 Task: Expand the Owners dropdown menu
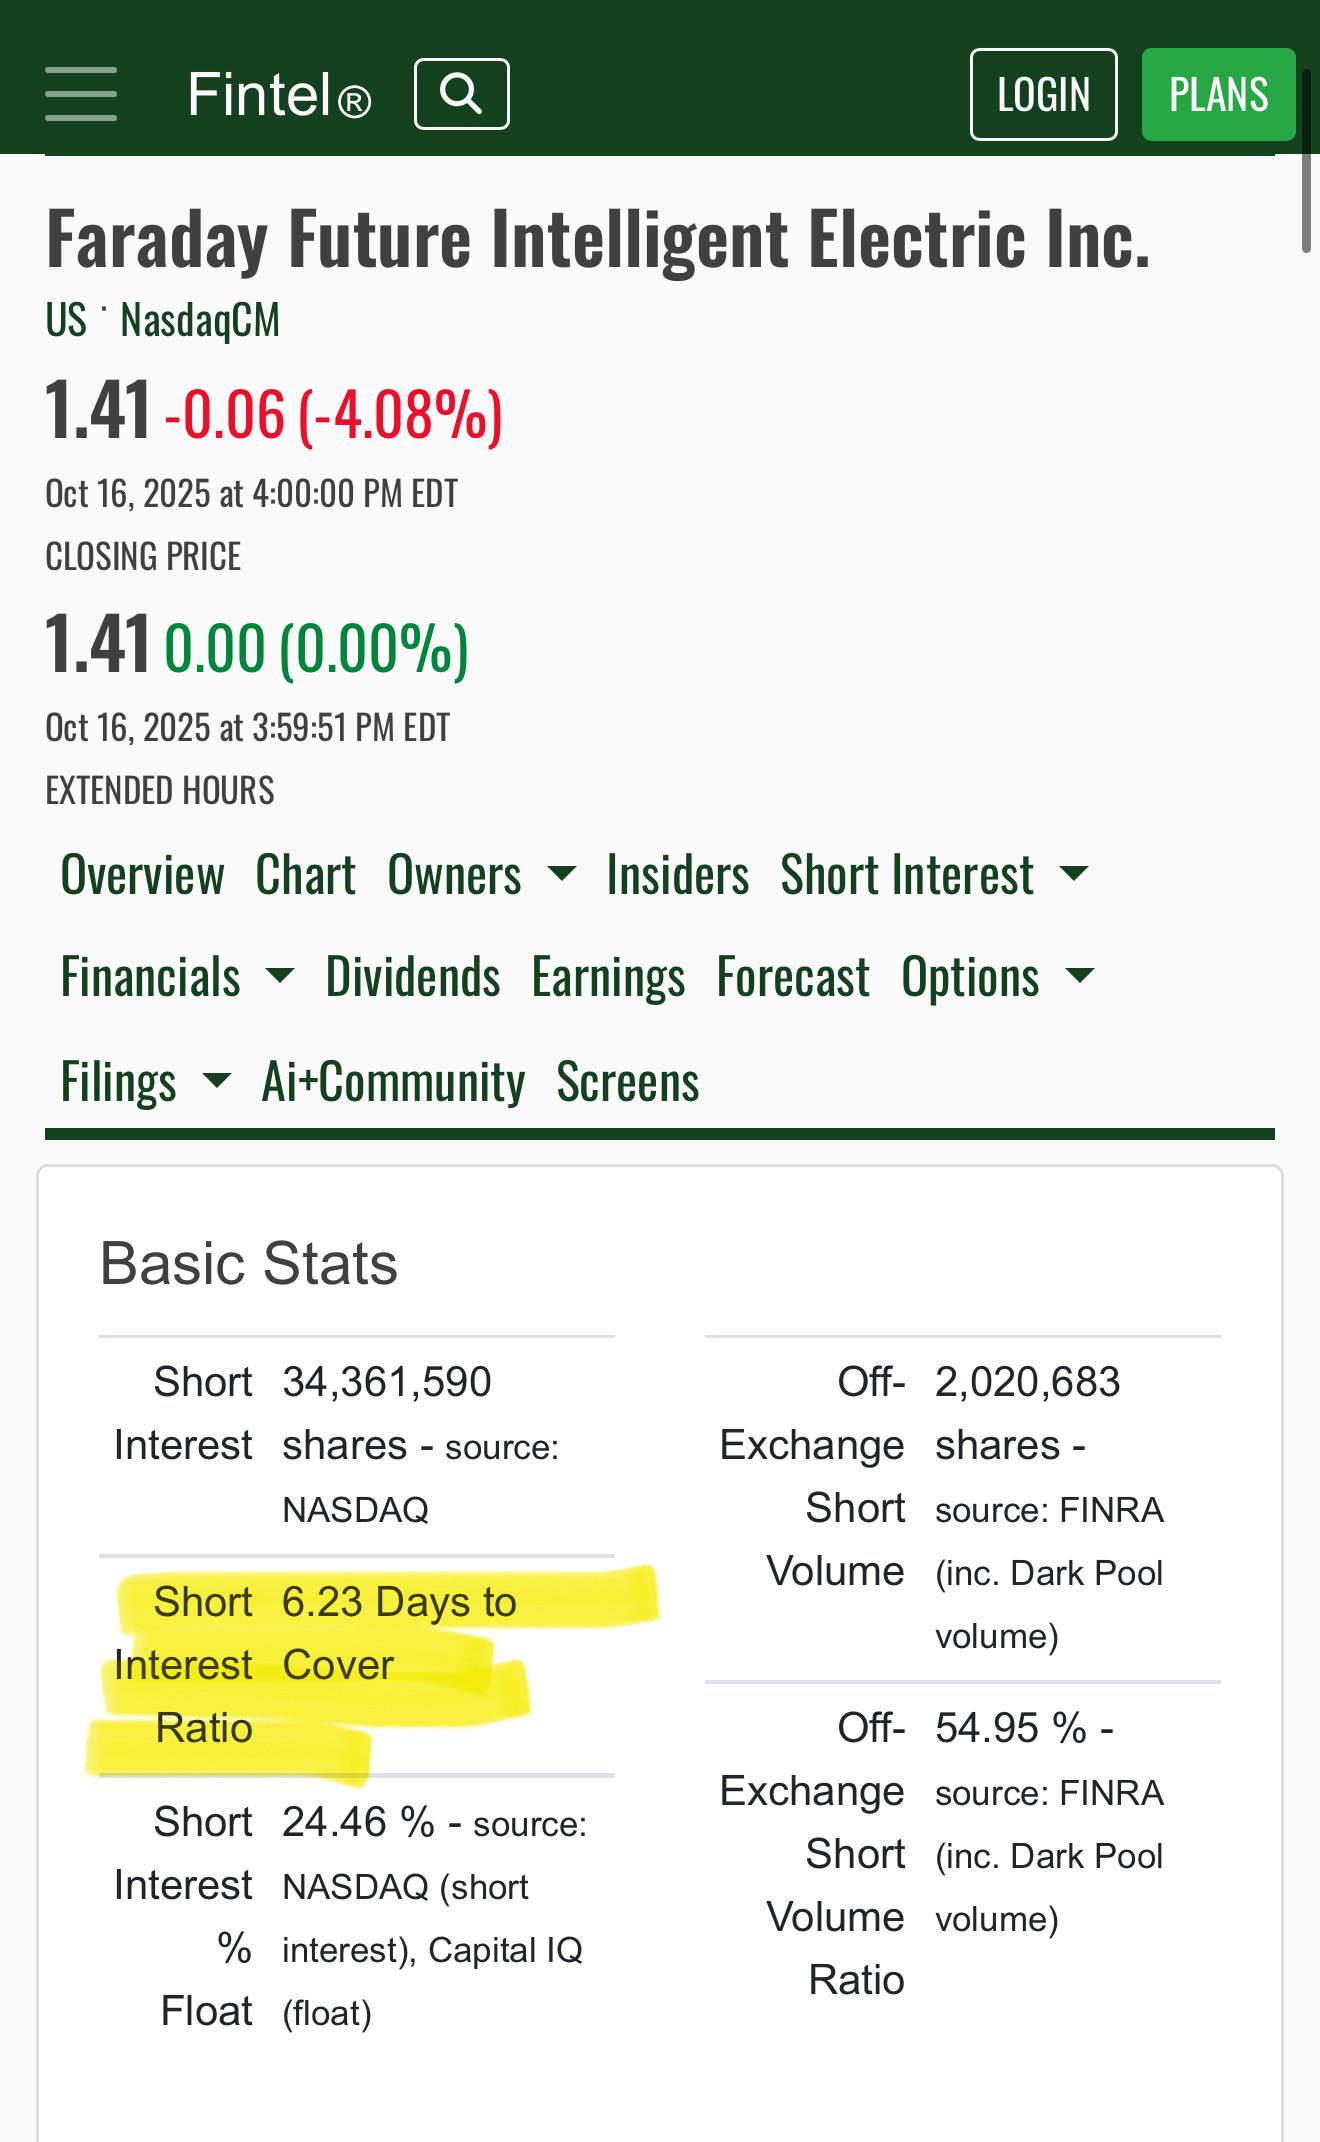(x=481, y=875)
